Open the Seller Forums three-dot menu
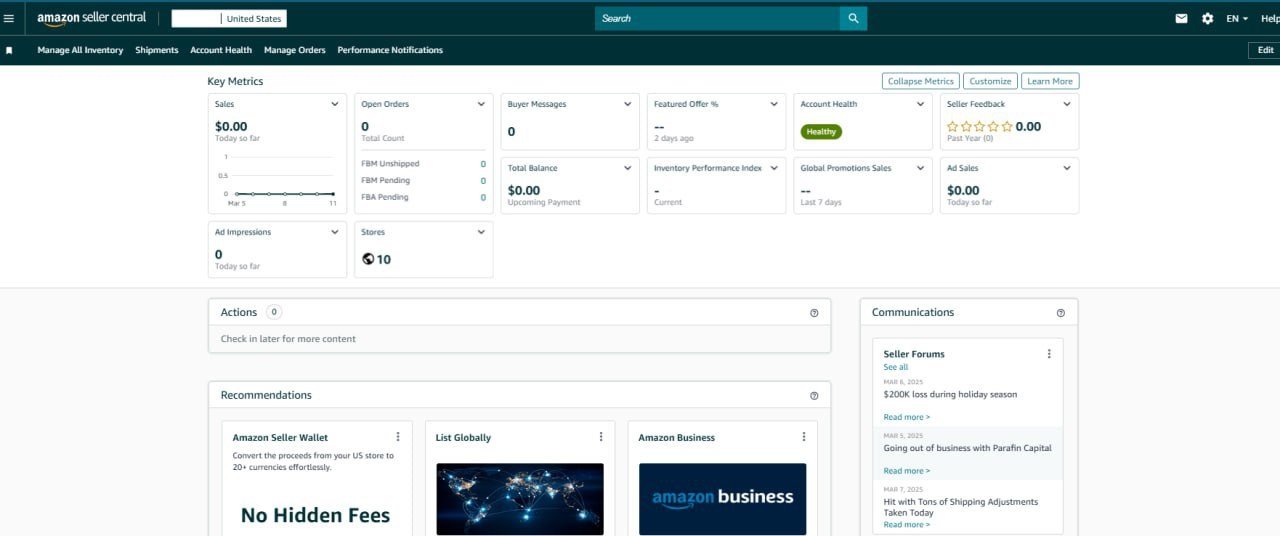Screen dimensions: 1280x536 1049,354
